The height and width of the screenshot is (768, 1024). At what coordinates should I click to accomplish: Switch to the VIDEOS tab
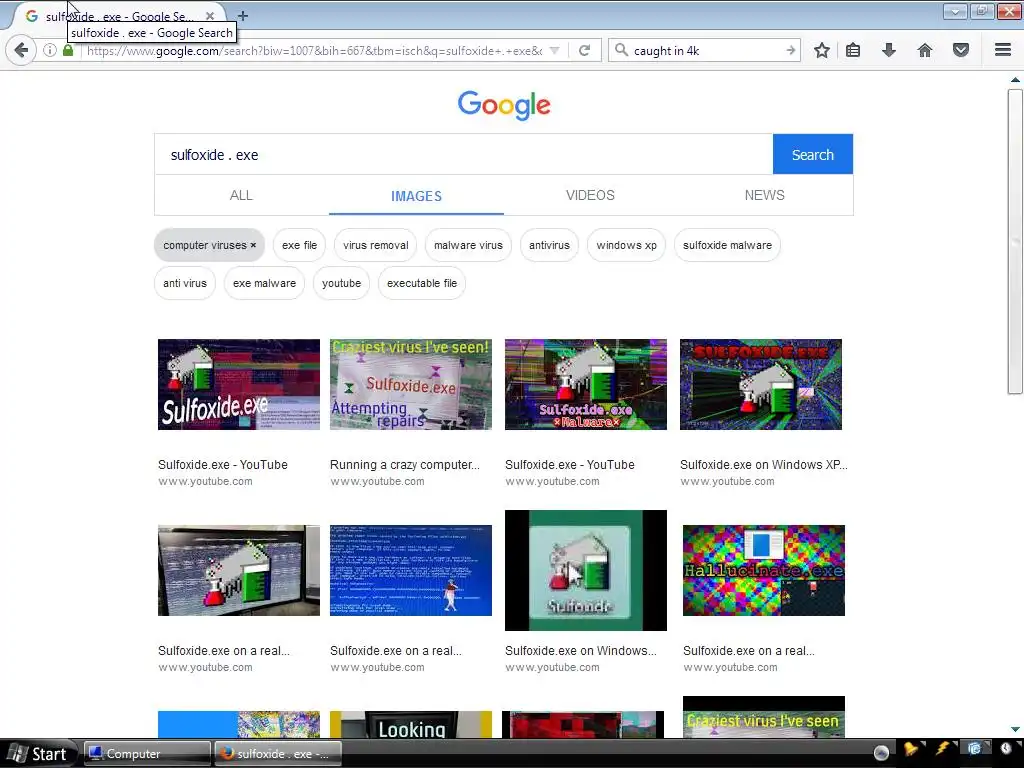[590, 195]
